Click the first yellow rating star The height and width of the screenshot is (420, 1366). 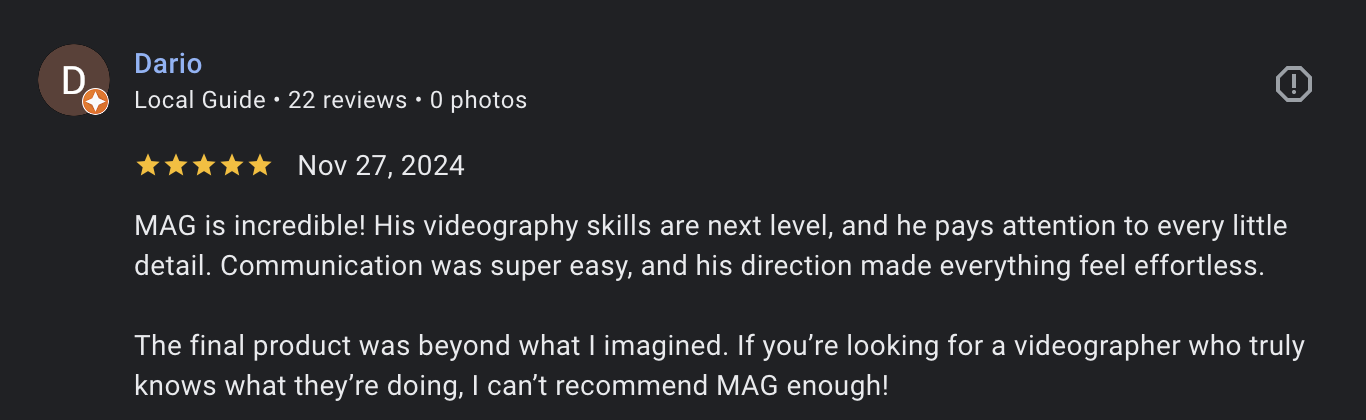tap(147, 166)
